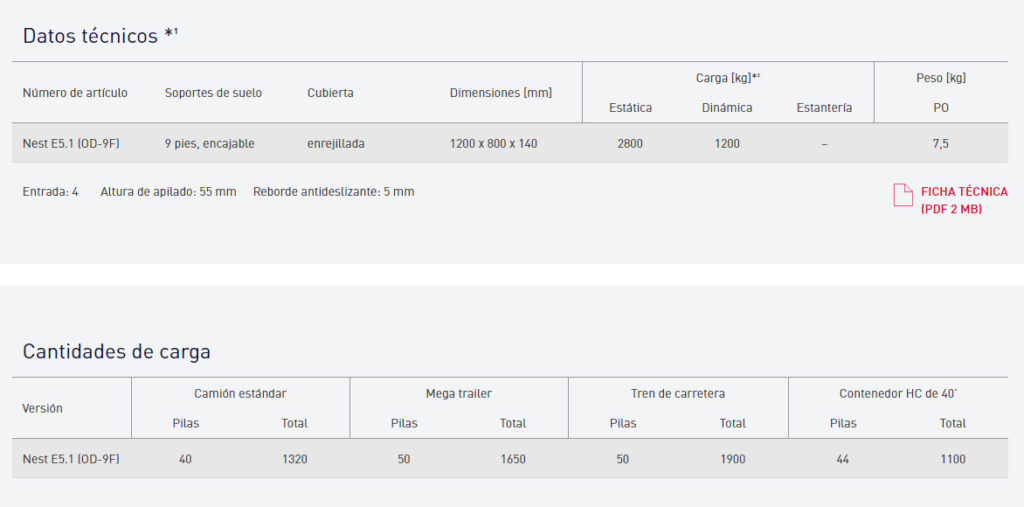Select the 1320 total value cell
The width and height of the screenshot is (1024, 507).
(294, 459)
